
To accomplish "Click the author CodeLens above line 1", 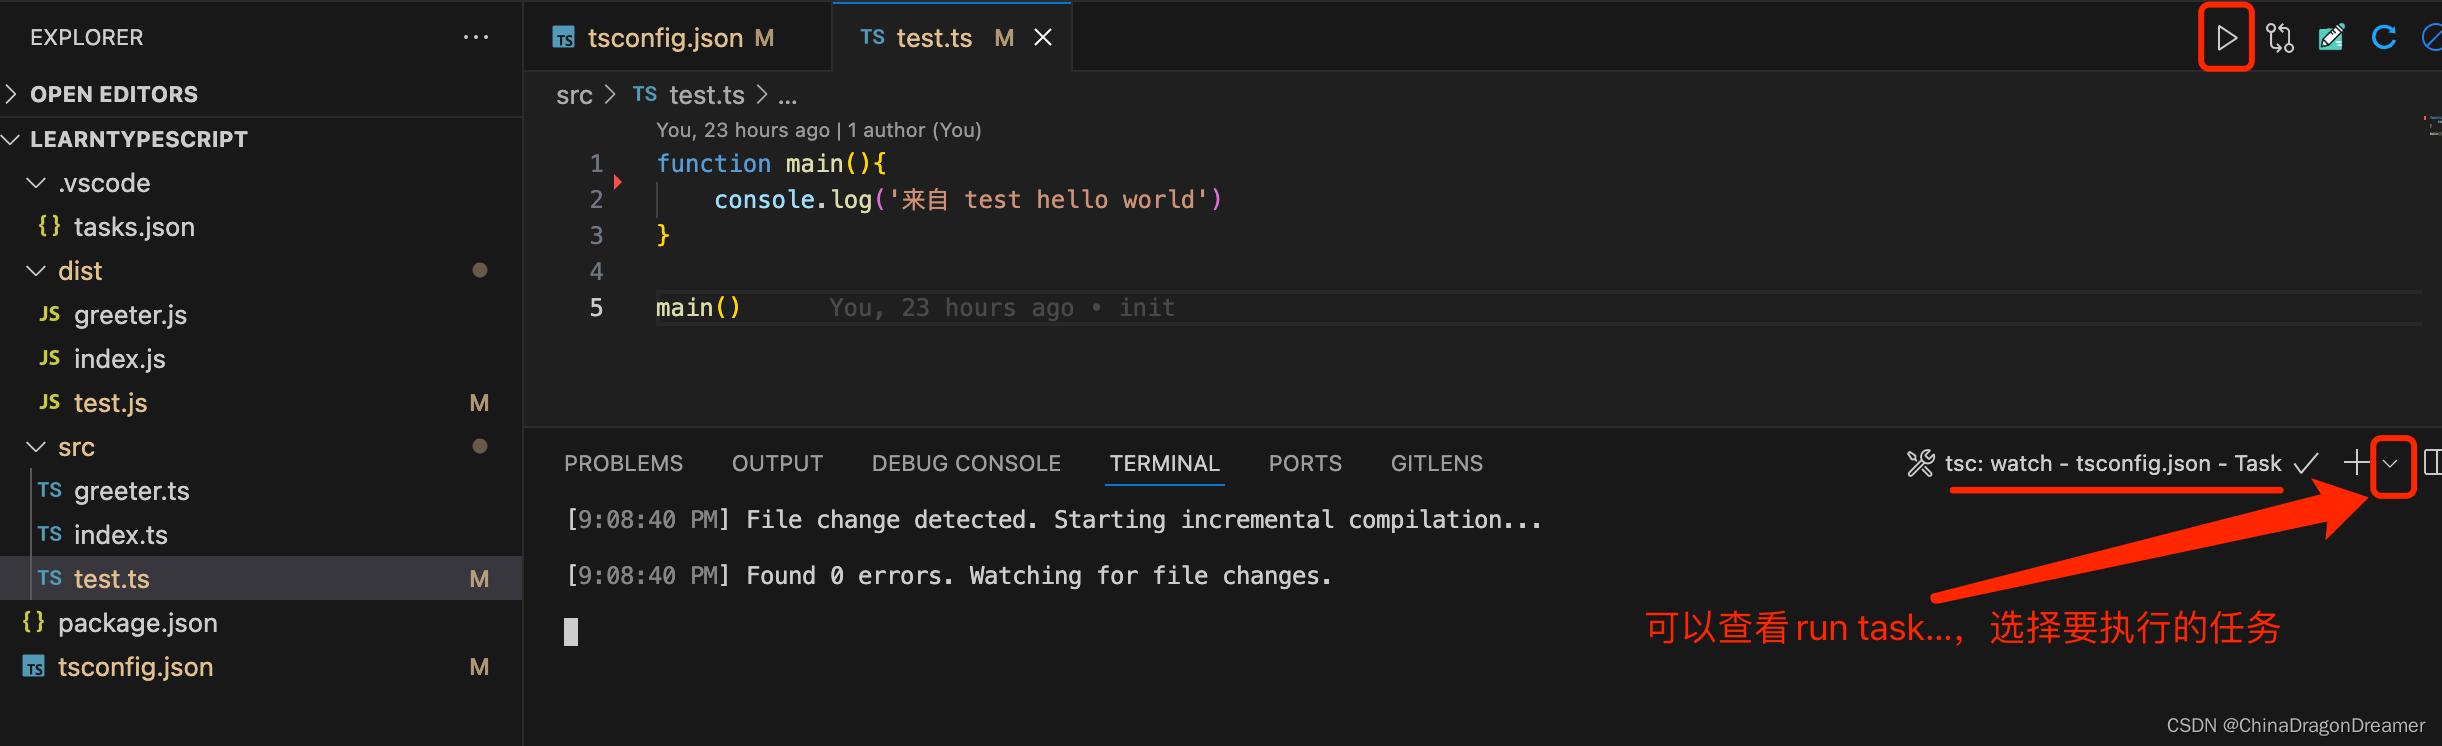I will click(x=818, y=130).
